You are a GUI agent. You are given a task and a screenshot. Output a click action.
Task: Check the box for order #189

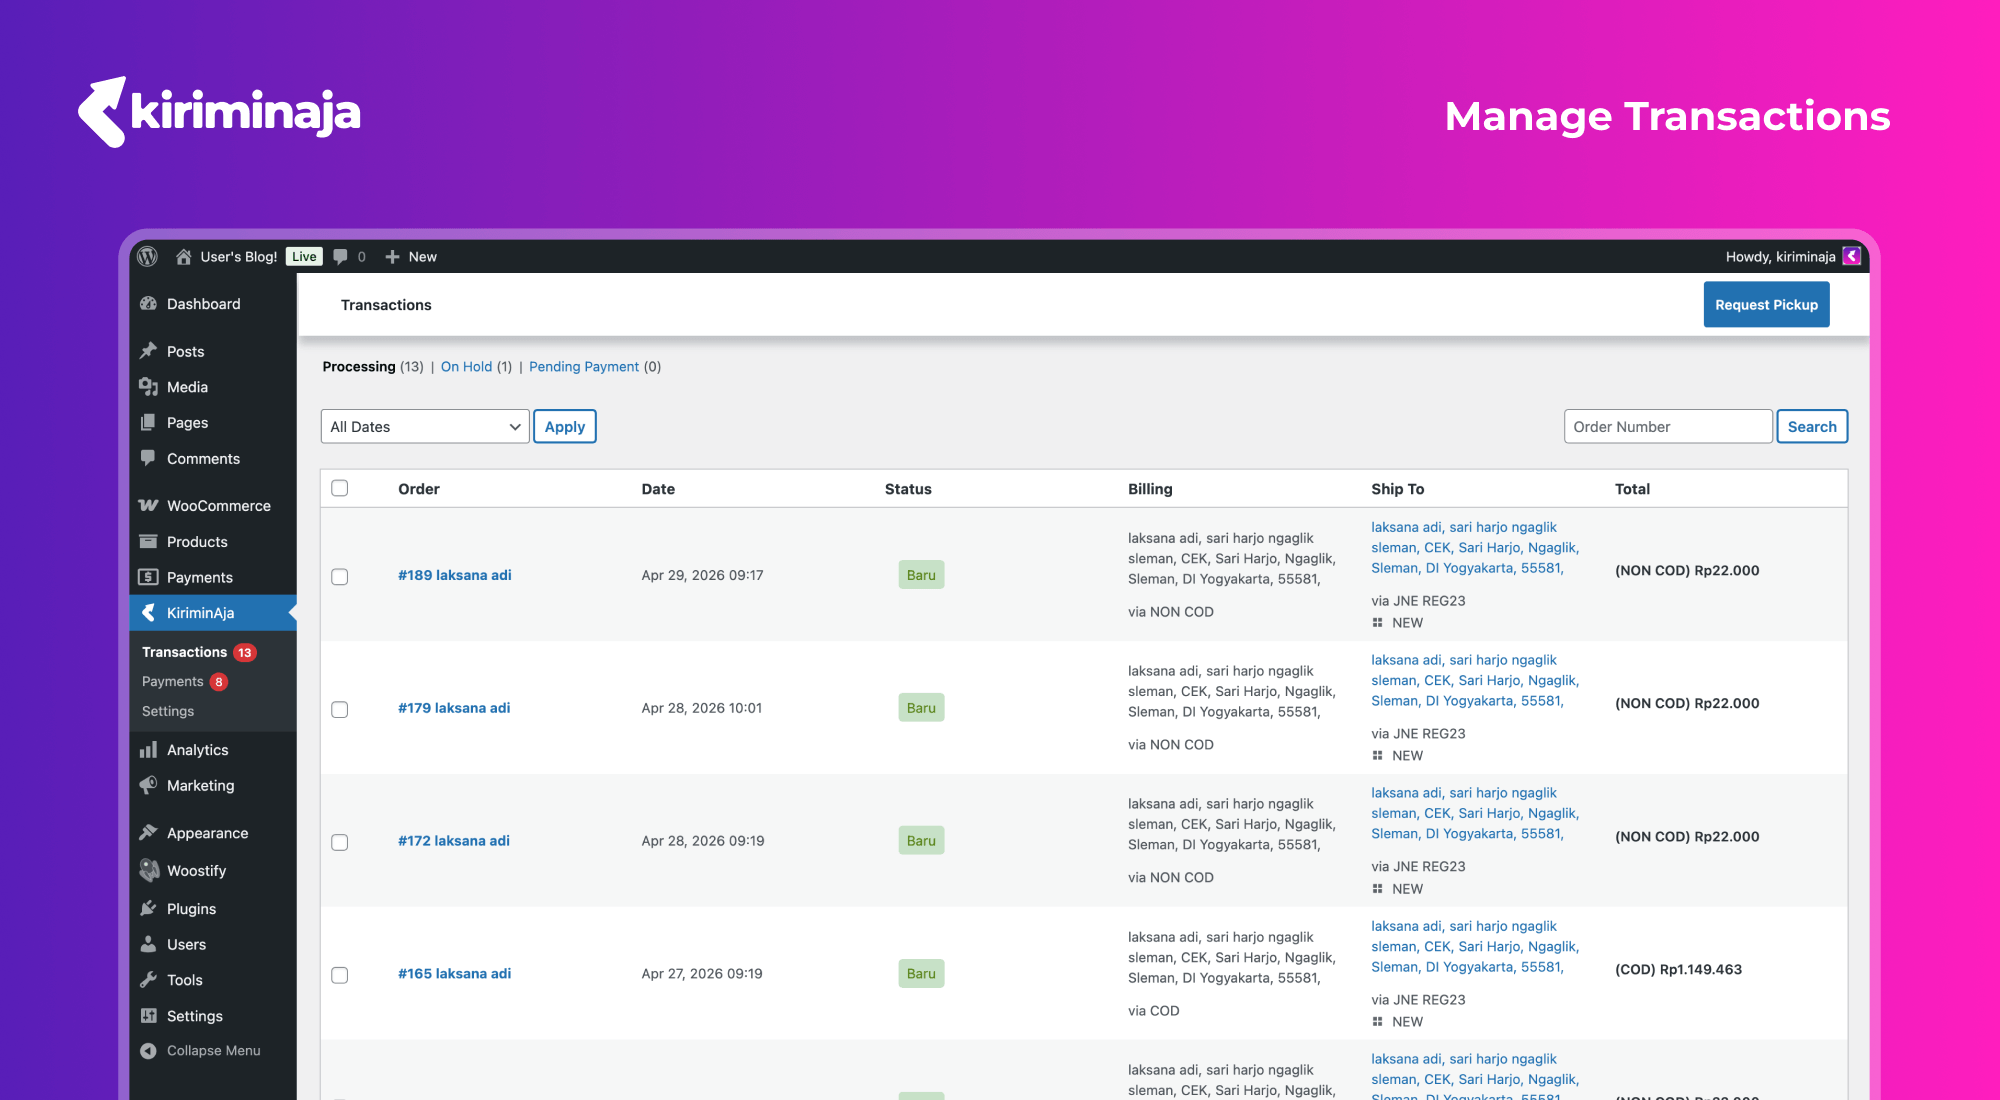340,577
